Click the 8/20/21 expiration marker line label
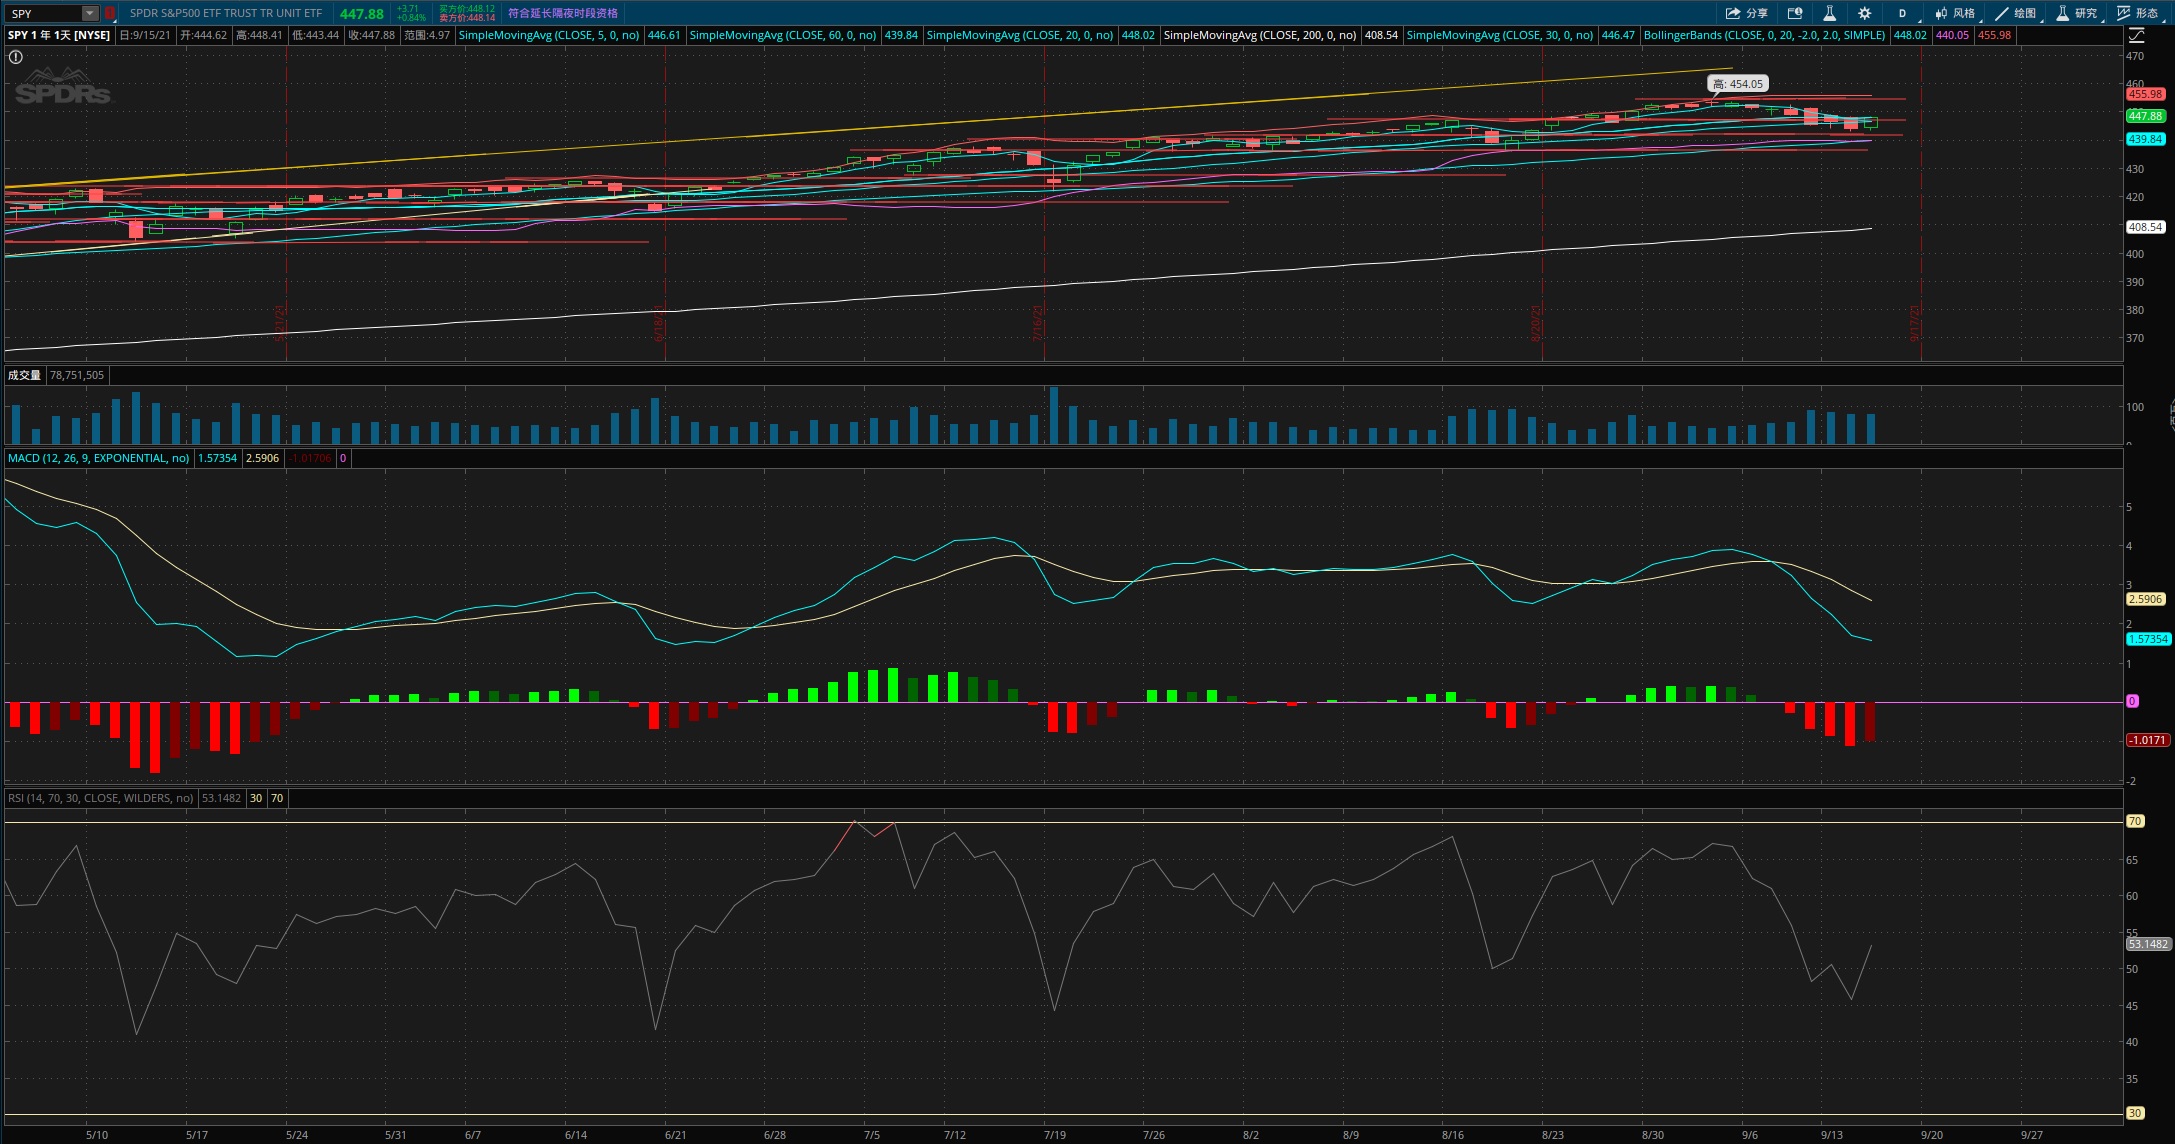2175x1144 pixels. coord(1536,324)
